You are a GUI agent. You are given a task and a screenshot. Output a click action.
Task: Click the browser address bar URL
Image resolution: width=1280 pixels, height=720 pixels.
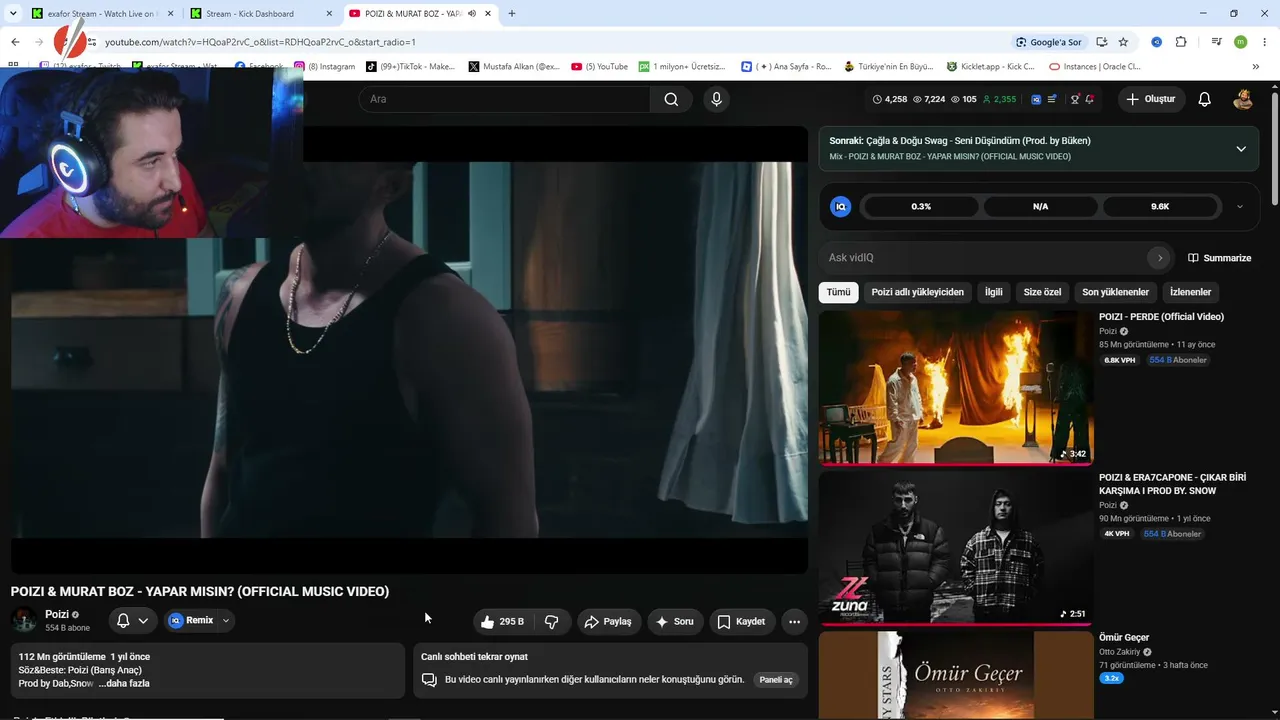(260, 42)
